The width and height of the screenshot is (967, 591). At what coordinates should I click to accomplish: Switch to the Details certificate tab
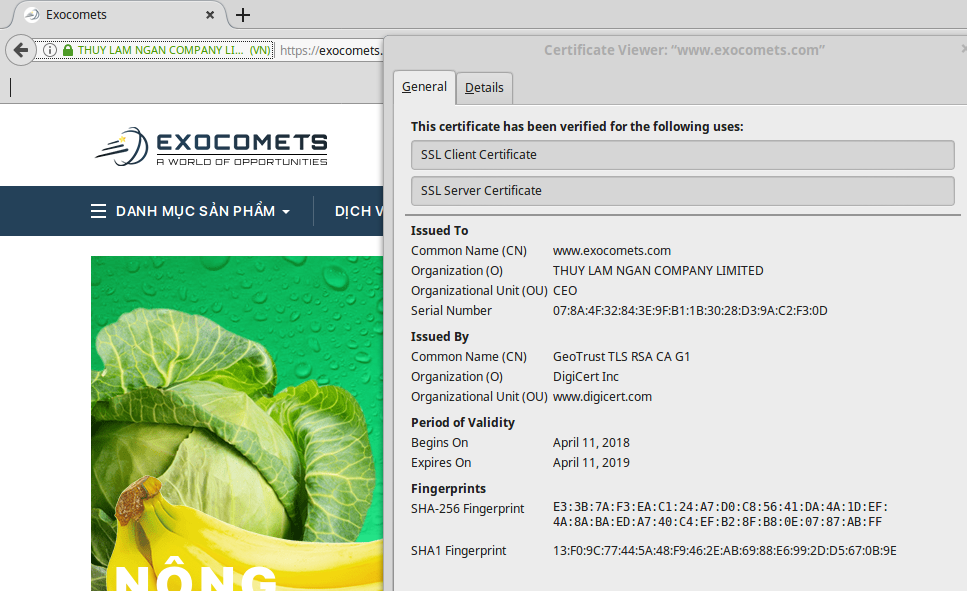484,88
